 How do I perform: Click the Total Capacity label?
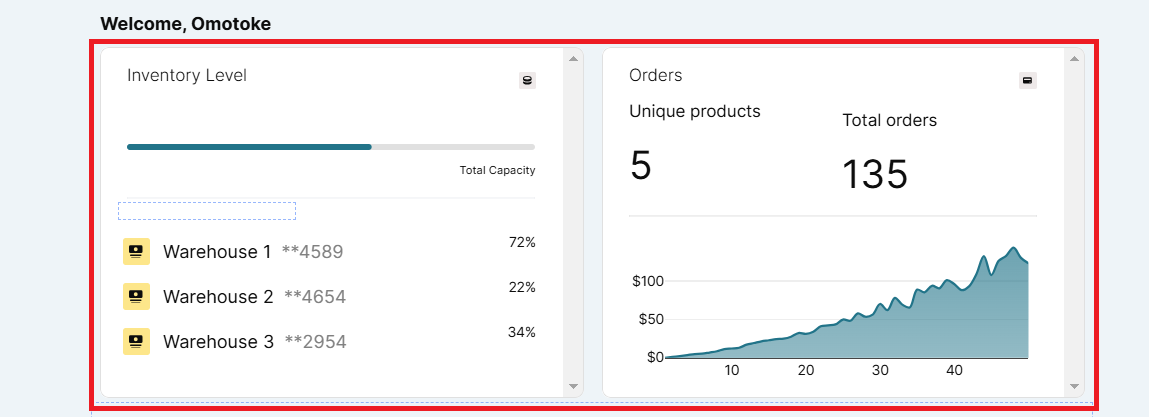tap(498, 170)
